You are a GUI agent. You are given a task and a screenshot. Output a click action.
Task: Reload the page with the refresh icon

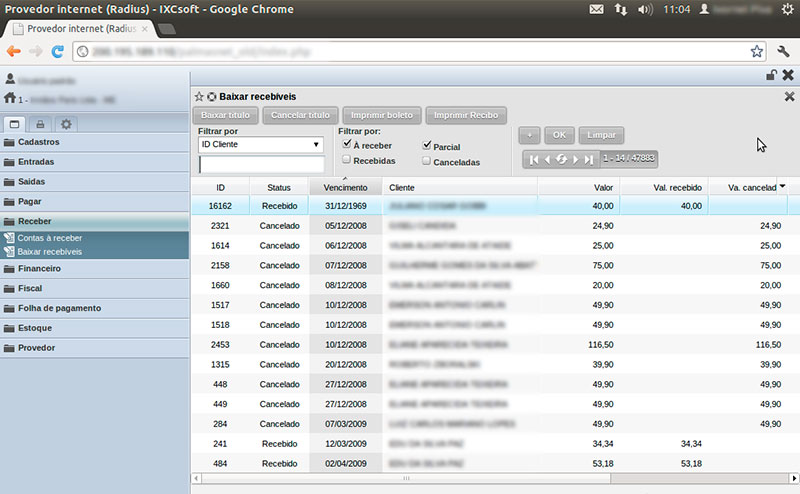[57, 51]
